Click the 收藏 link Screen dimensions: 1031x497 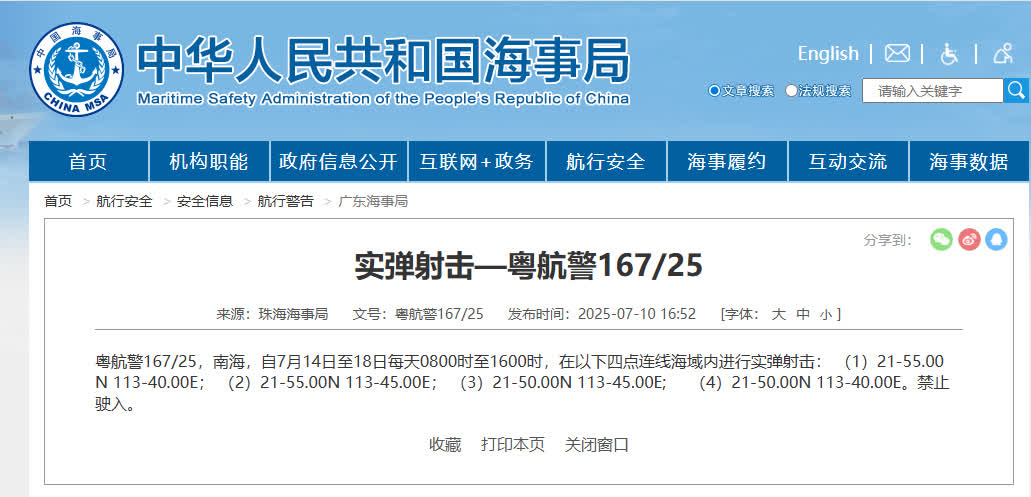click(445, 444)
